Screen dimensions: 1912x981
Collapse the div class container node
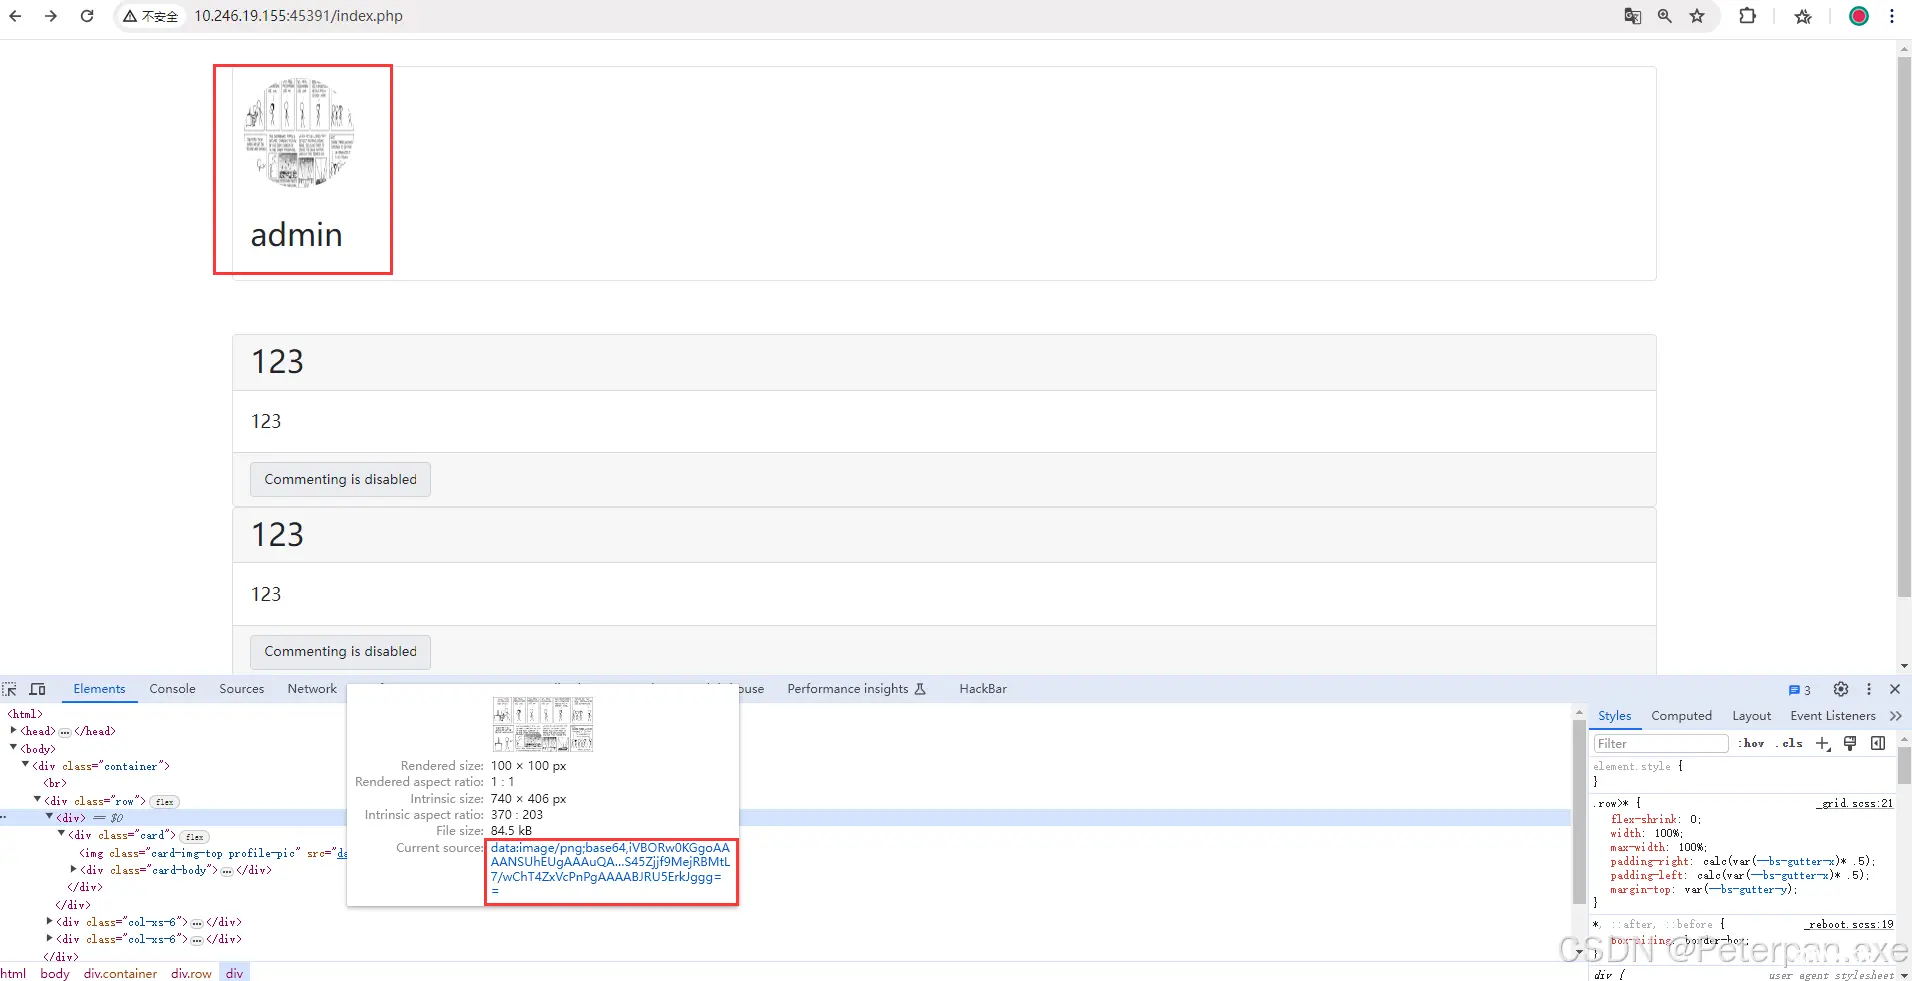pyautogui.click(x=26, y=765)
